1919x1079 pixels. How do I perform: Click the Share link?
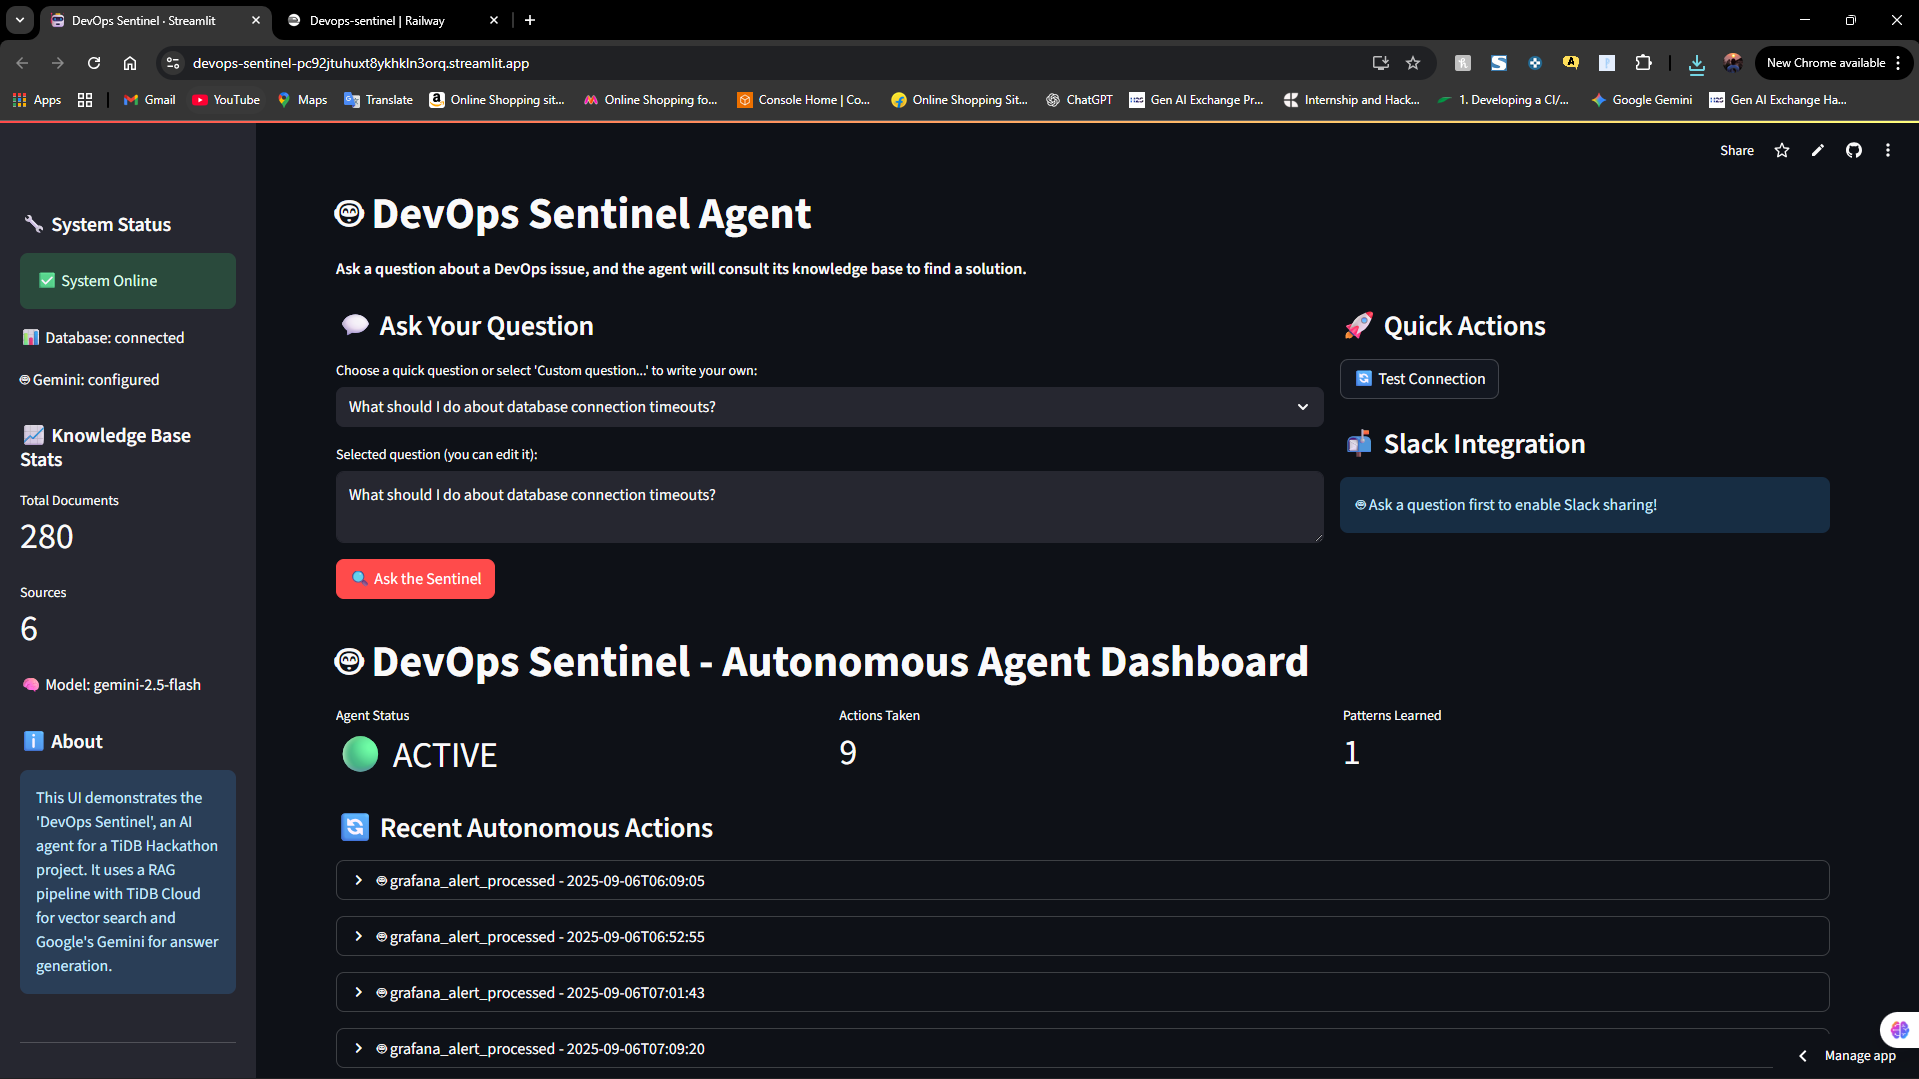1736,150
